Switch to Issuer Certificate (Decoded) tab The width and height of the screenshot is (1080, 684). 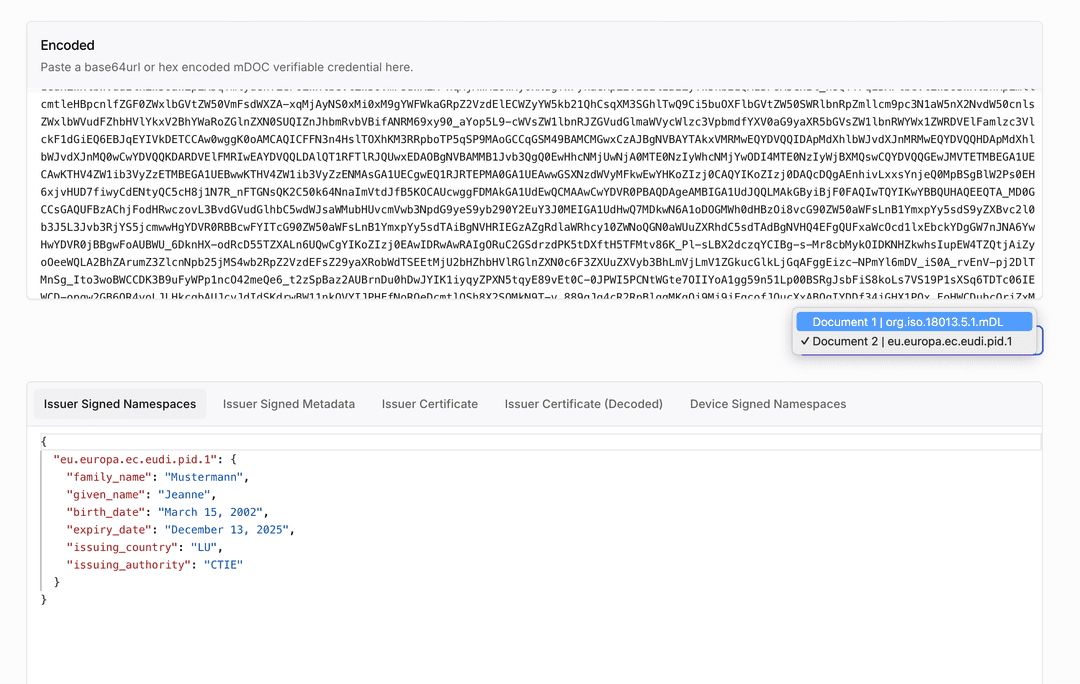[583, 404]
